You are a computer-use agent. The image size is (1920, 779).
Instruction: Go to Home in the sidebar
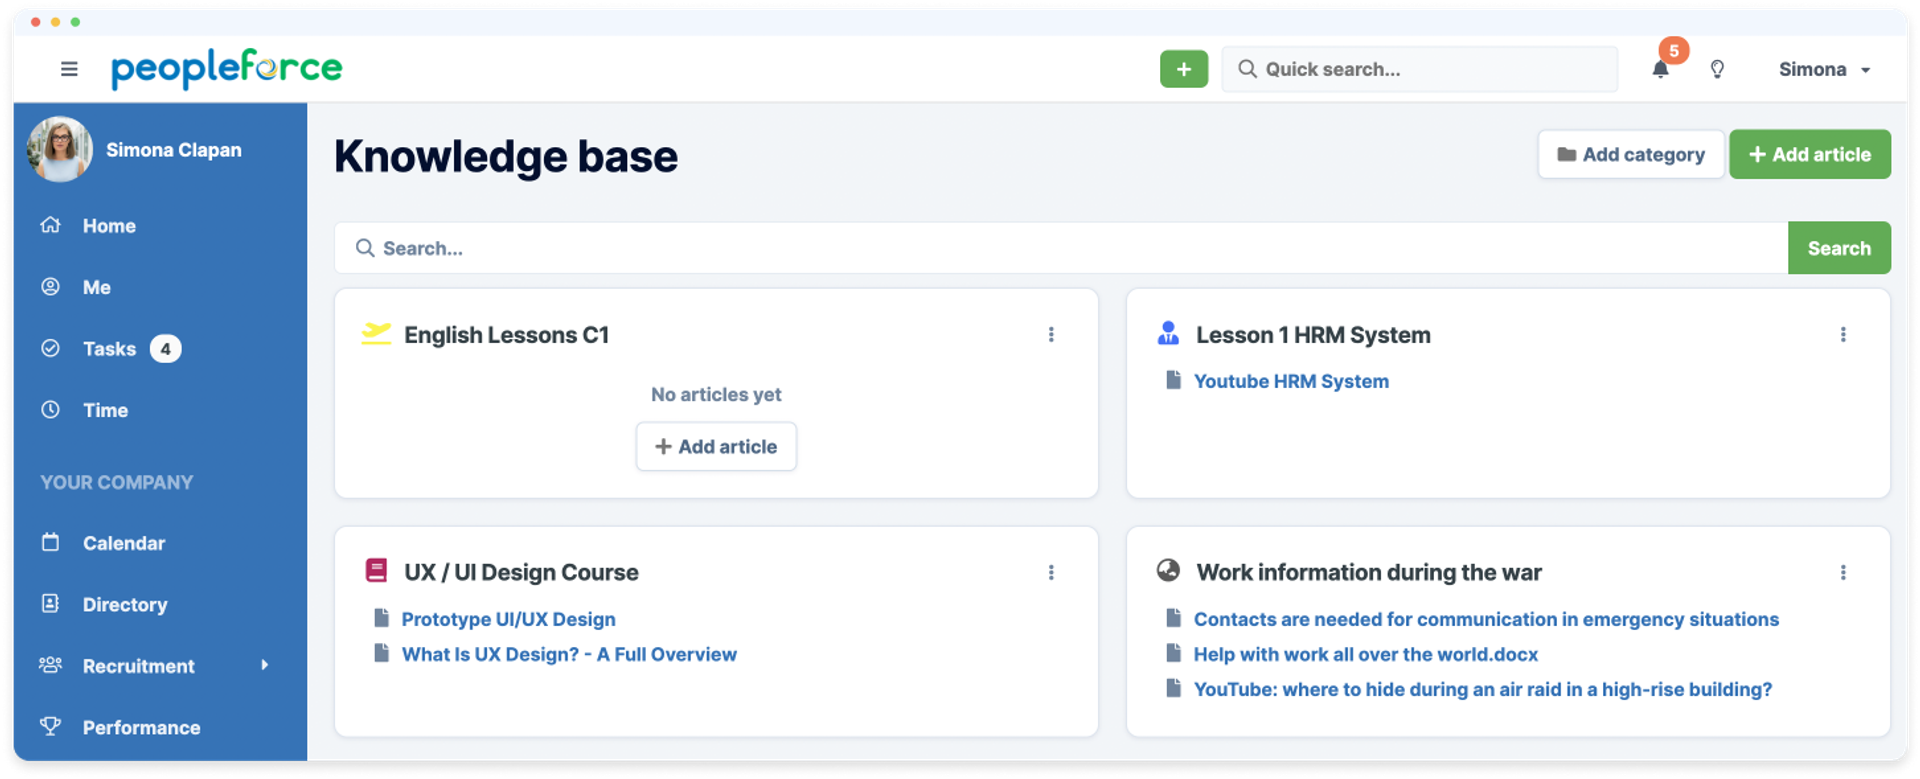tap(109, 226)
